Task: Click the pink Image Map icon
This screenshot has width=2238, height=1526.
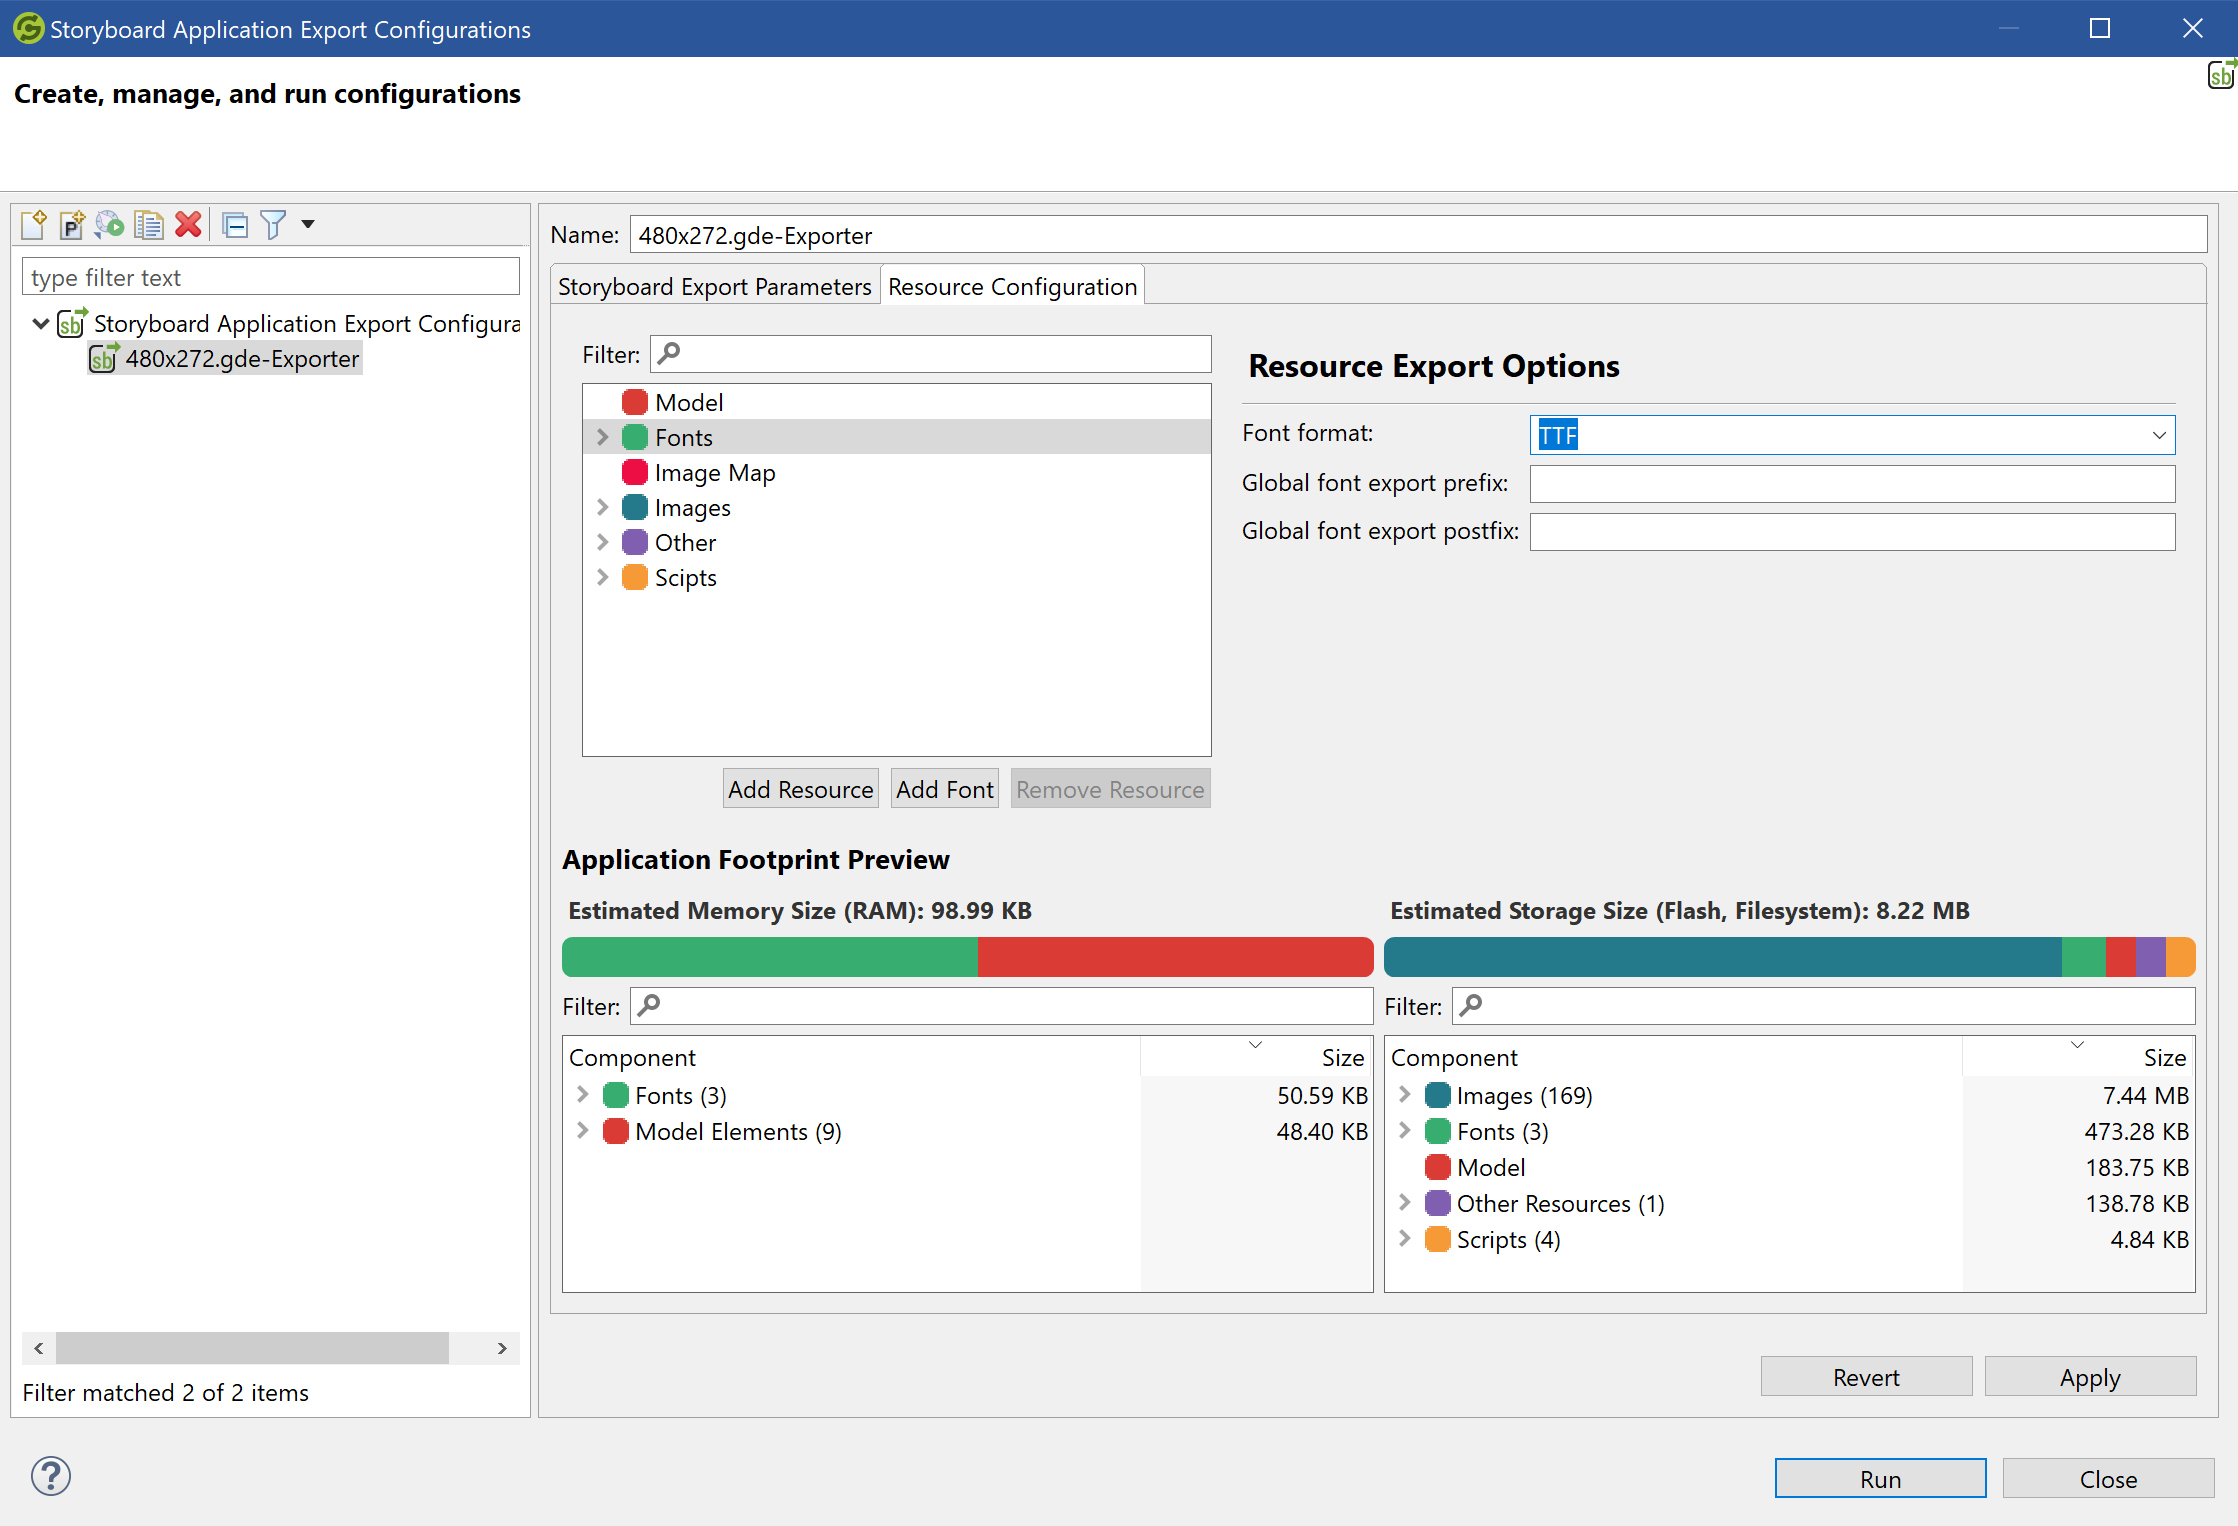Action: (x=635, y=472)
